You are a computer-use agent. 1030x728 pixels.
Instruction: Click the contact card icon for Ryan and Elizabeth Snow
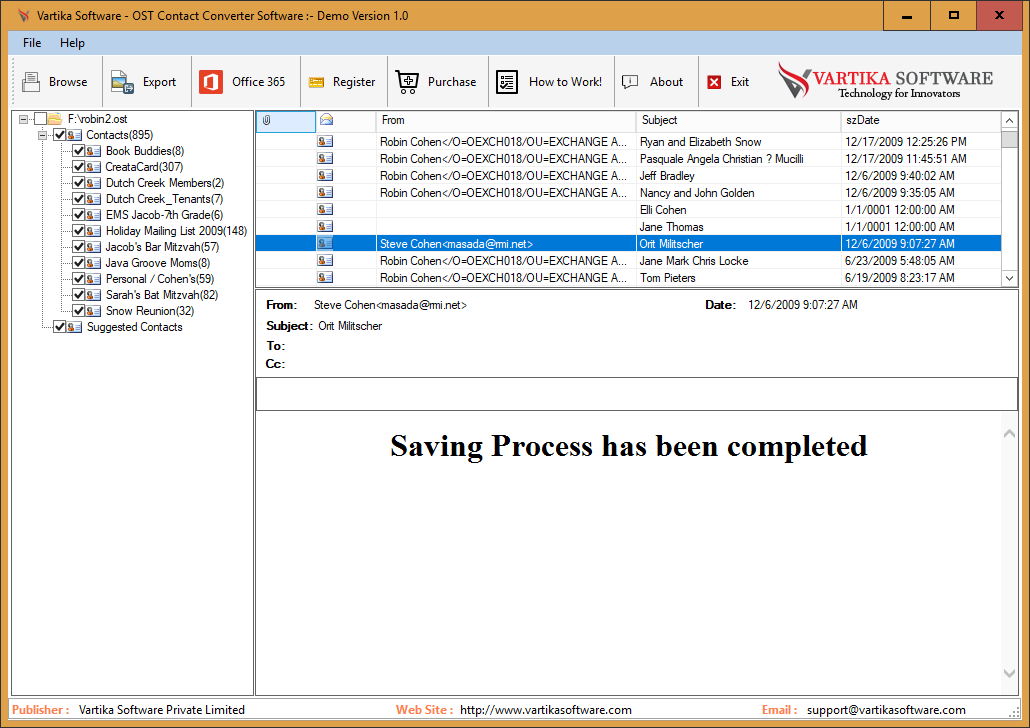pos(325,141)
